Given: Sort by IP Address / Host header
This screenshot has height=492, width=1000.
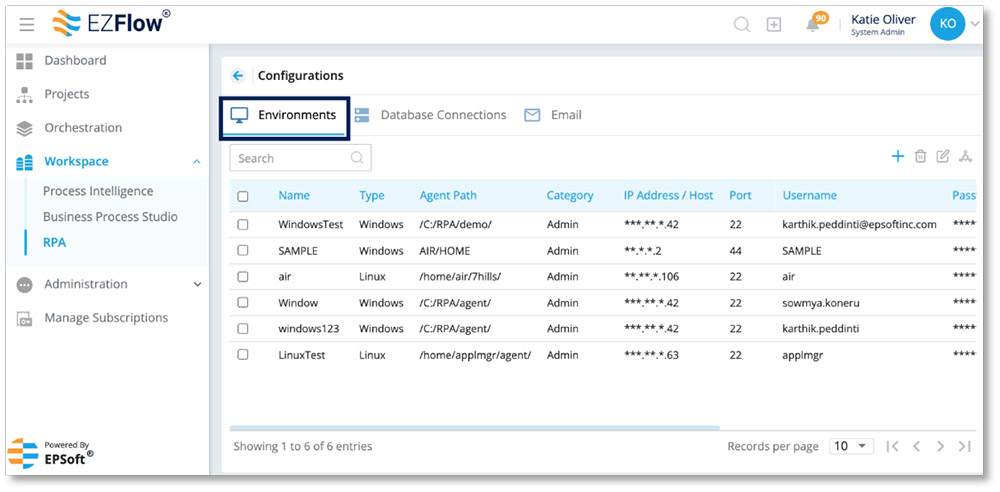Looking at the screenshot, I should pos(668,196).
